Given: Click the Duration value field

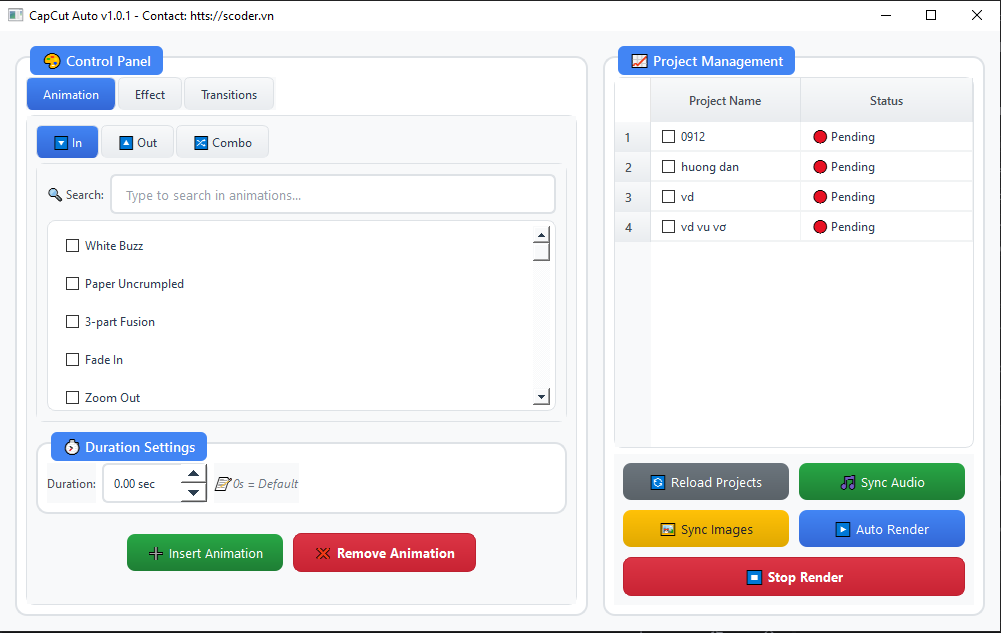Looking at the screenshot, I should coord(142,484).
